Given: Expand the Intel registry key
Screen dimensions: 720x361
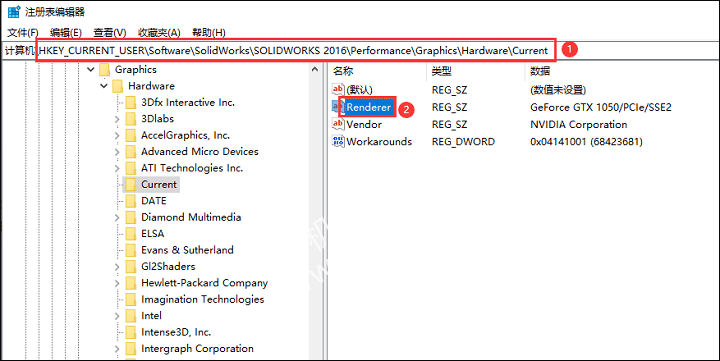Looking at the screenshot, I should 117,316.
